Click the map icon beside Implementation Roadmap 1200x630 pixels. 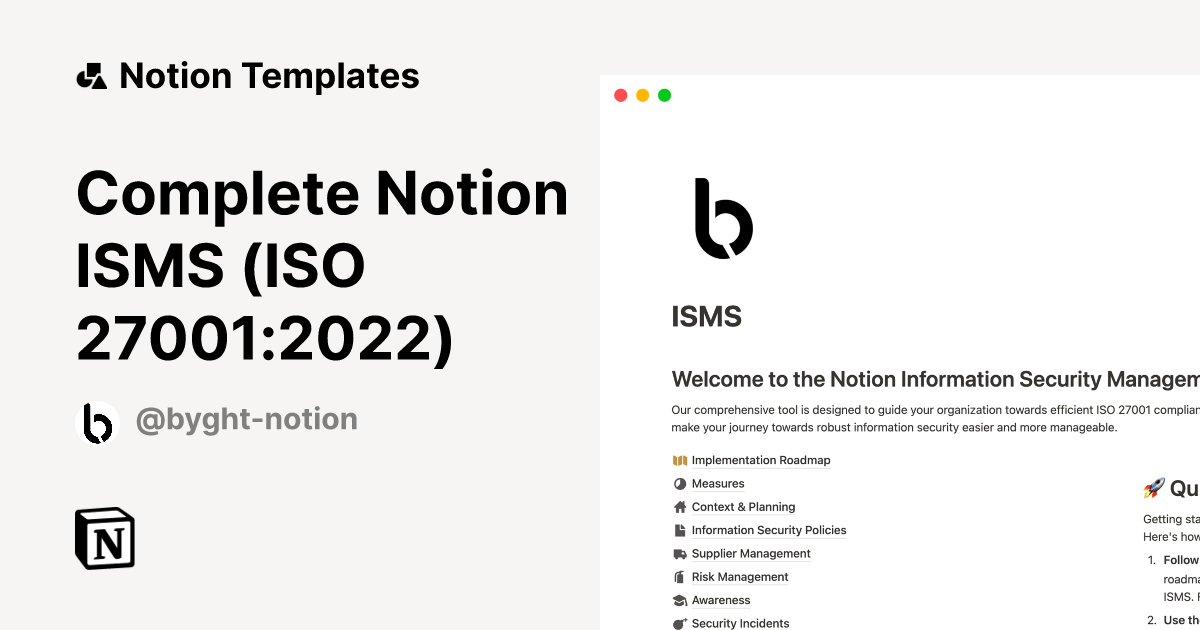click(x=678, y=460)
